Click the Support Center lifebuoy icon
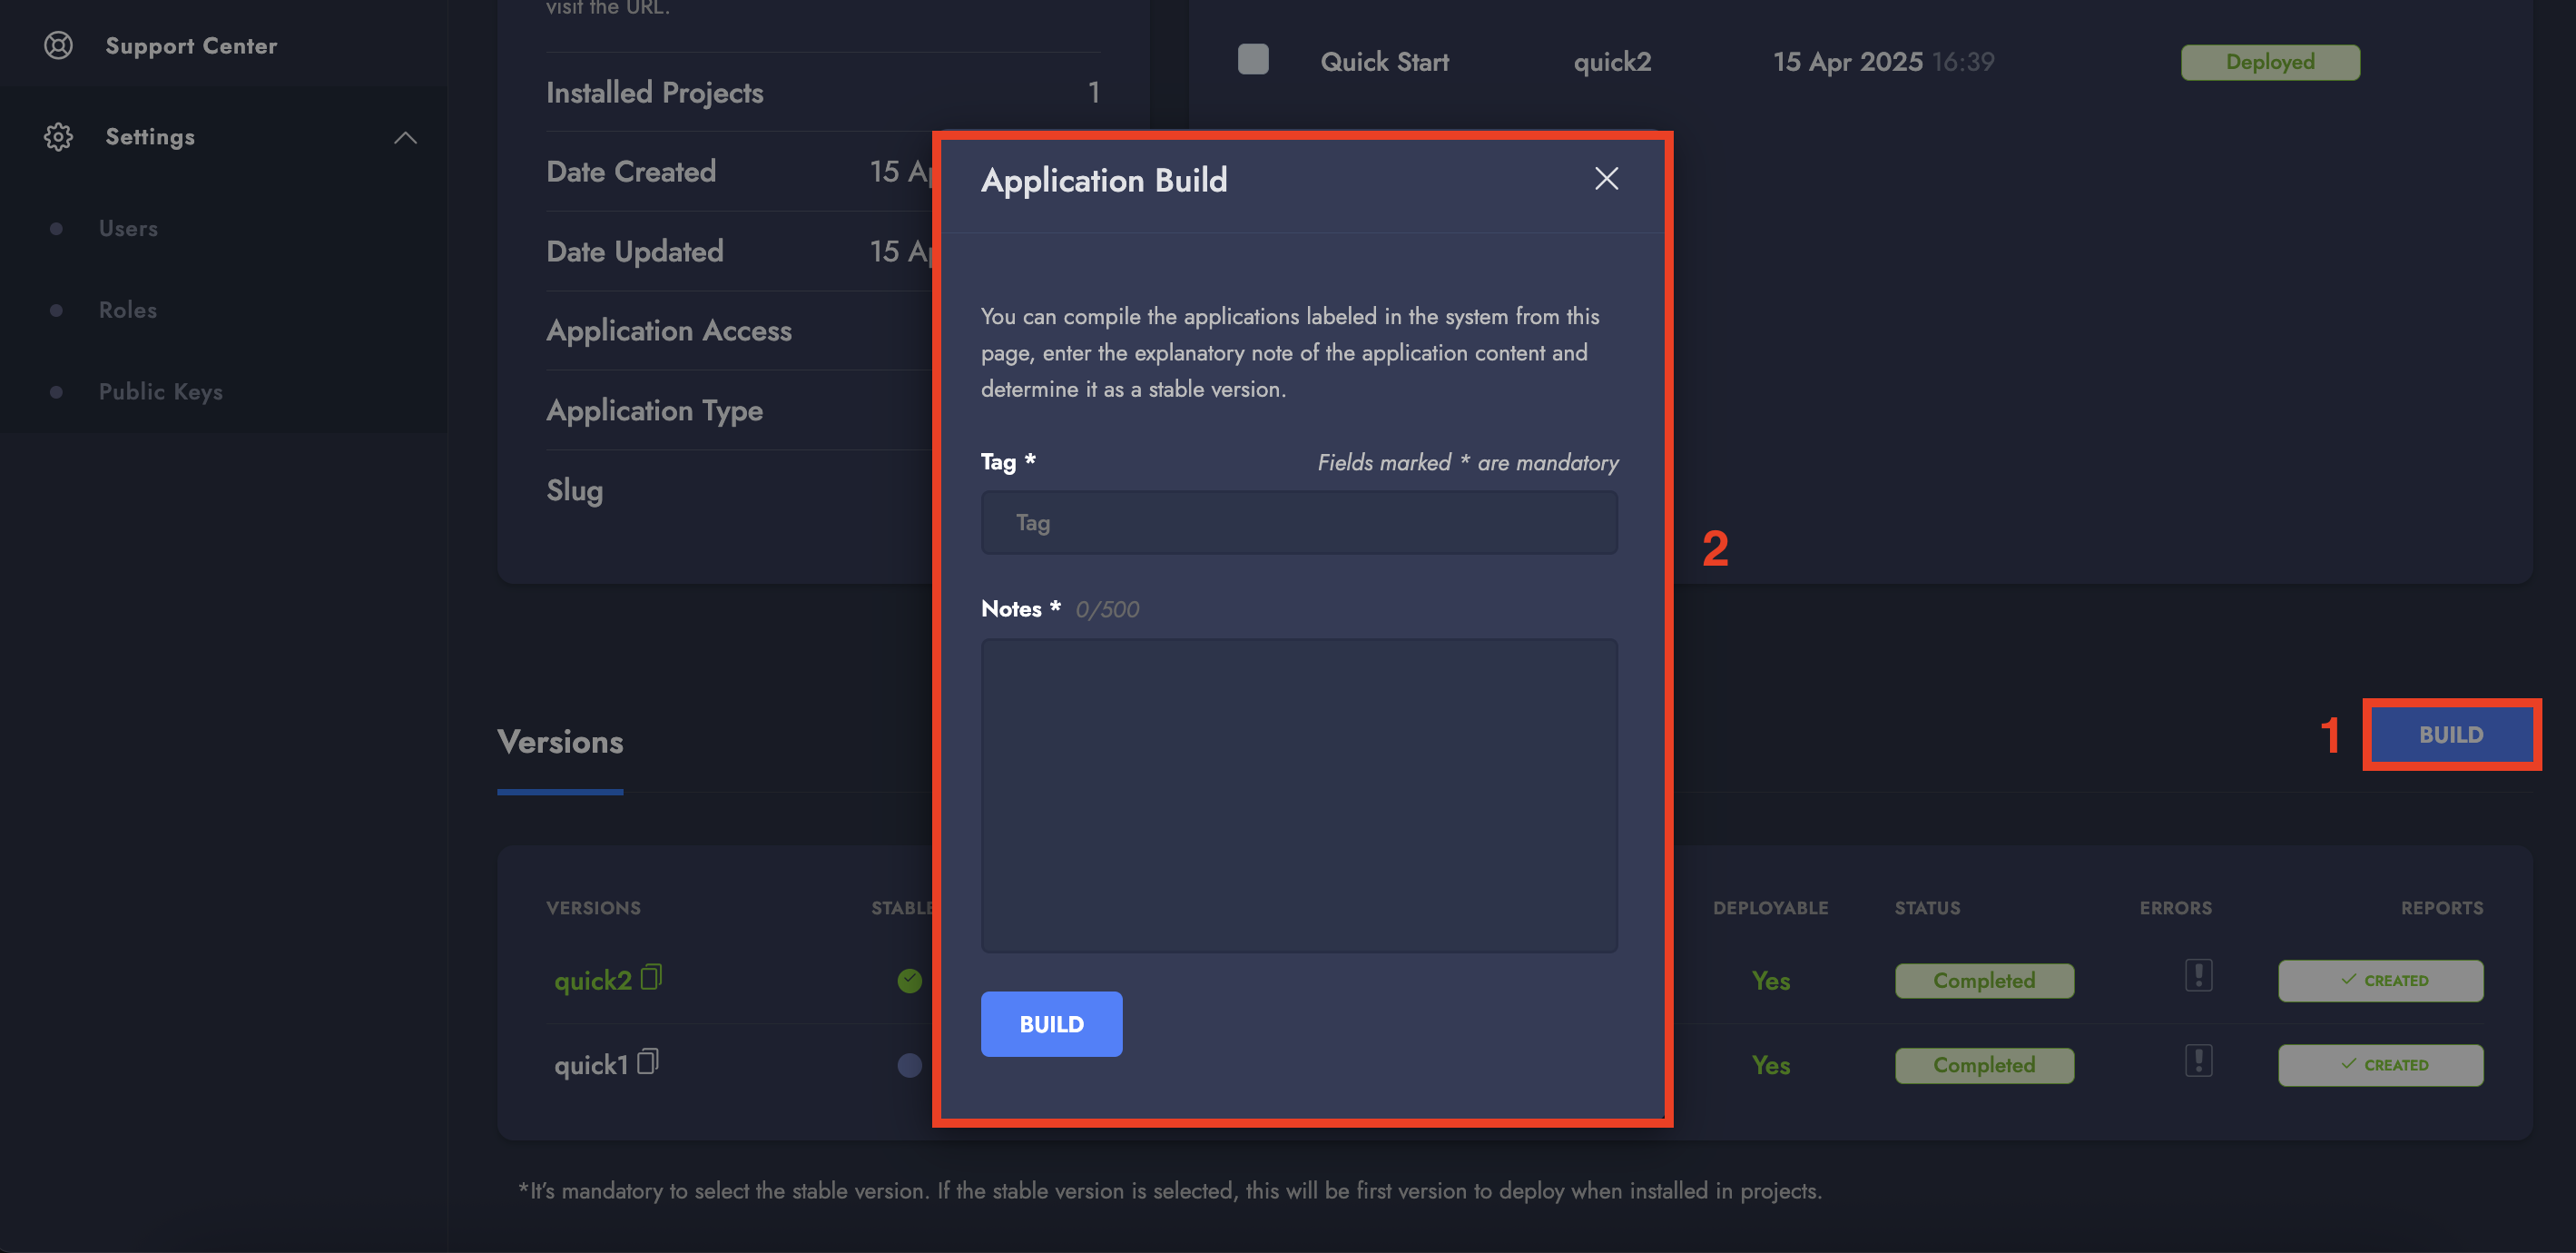This screenshot has width=2576, height=1253. (58, 46)
